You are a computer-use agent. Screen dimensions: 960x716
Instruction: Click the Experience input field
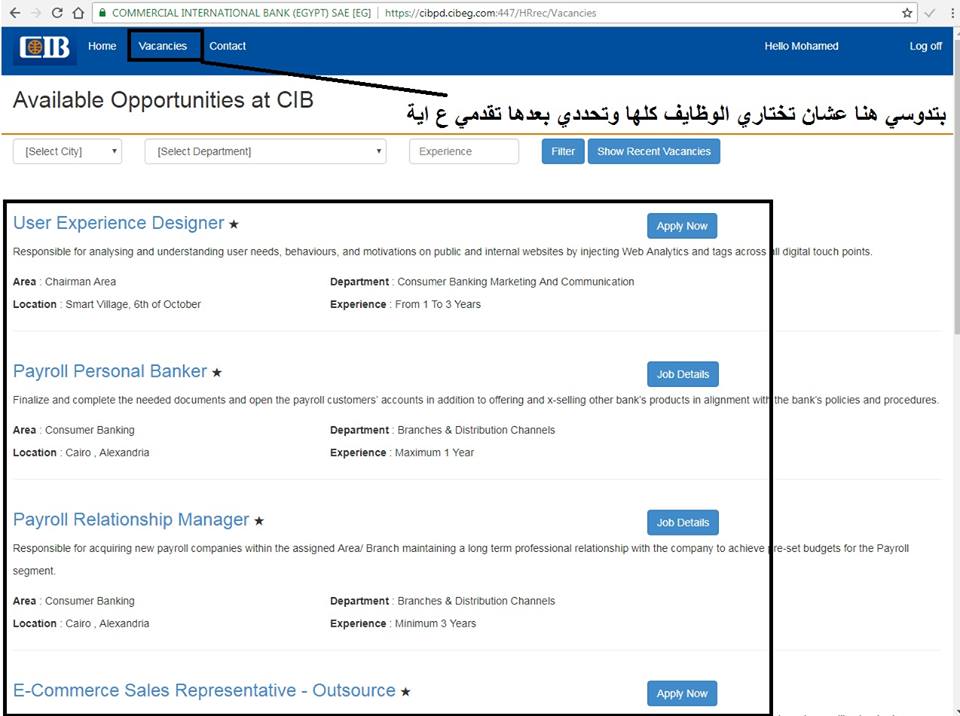pyautogui.click(x=463, y=151)
